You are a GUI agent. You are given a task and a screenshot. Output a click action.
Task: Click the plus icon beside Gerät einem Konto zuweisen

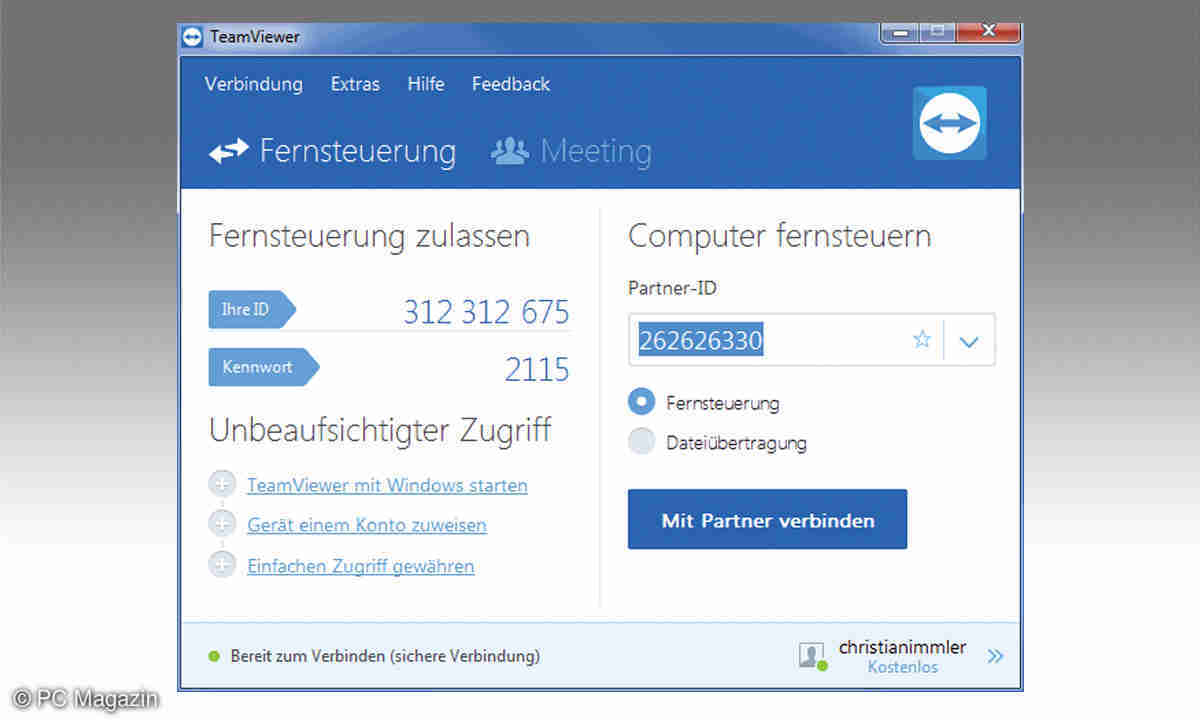coord(221,524)
